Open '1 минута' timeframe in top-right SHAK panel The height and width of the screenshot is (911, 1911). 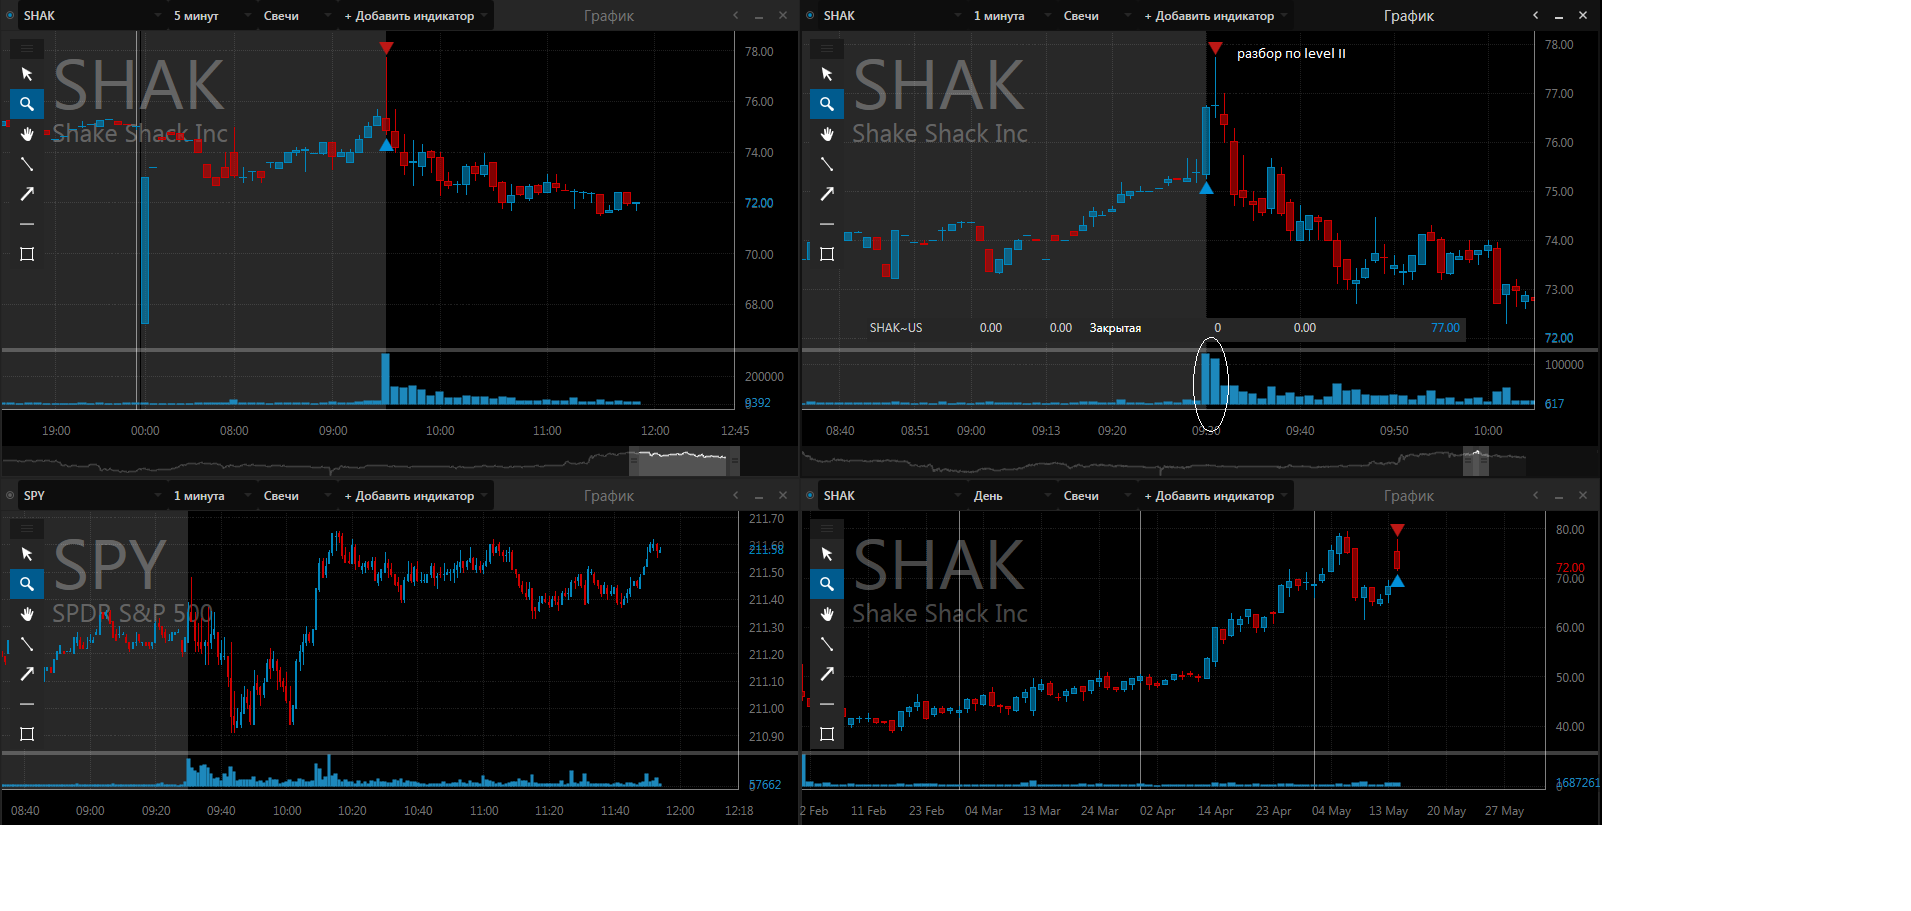point(1011,16)
